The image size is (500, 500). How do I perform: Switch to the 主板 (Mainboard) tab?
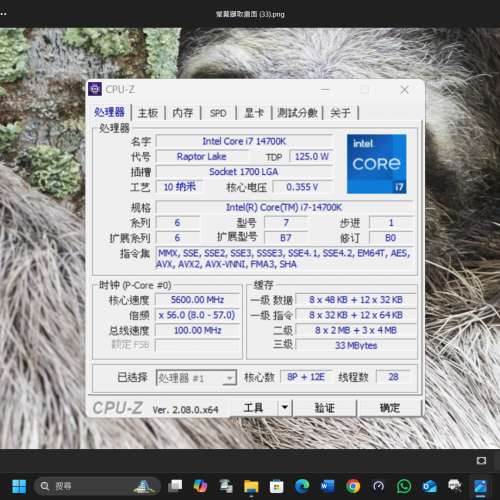148,113
